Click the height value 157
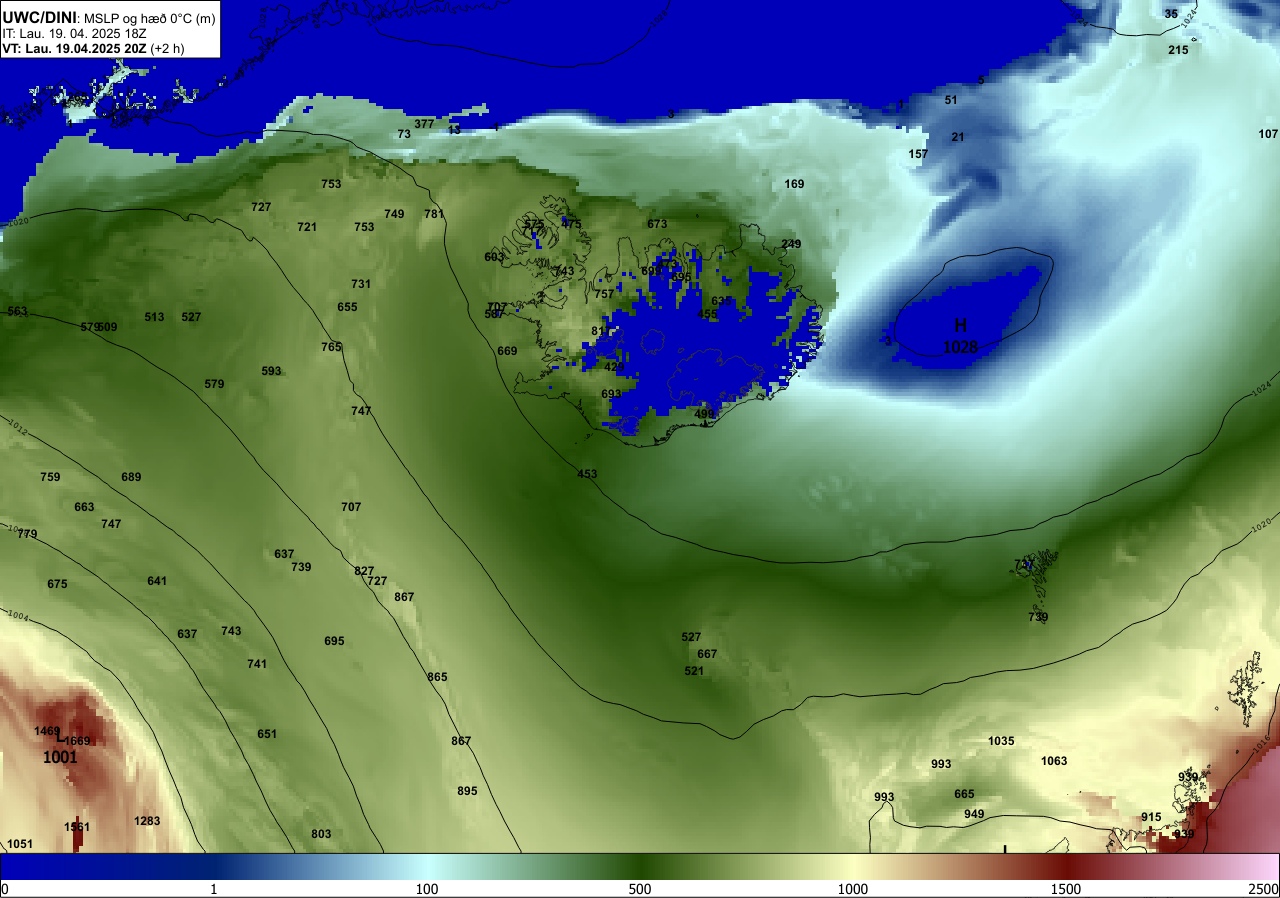Screen dimensions: 1280x898 pyautogui.click(x=918, y=154)
